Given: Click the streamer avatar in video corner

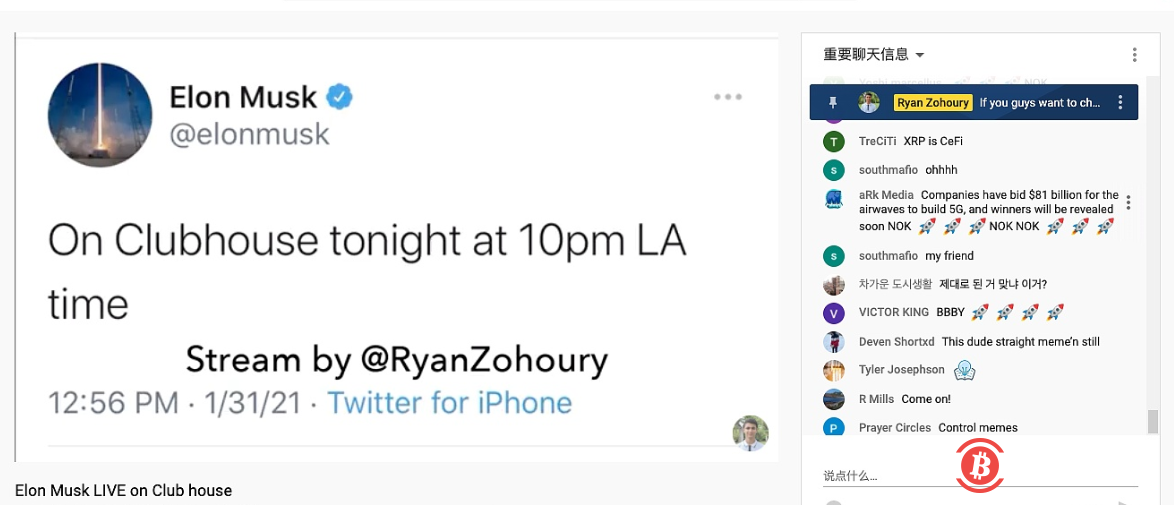Looking at the screenshot, I should click(x=750, y=433).
